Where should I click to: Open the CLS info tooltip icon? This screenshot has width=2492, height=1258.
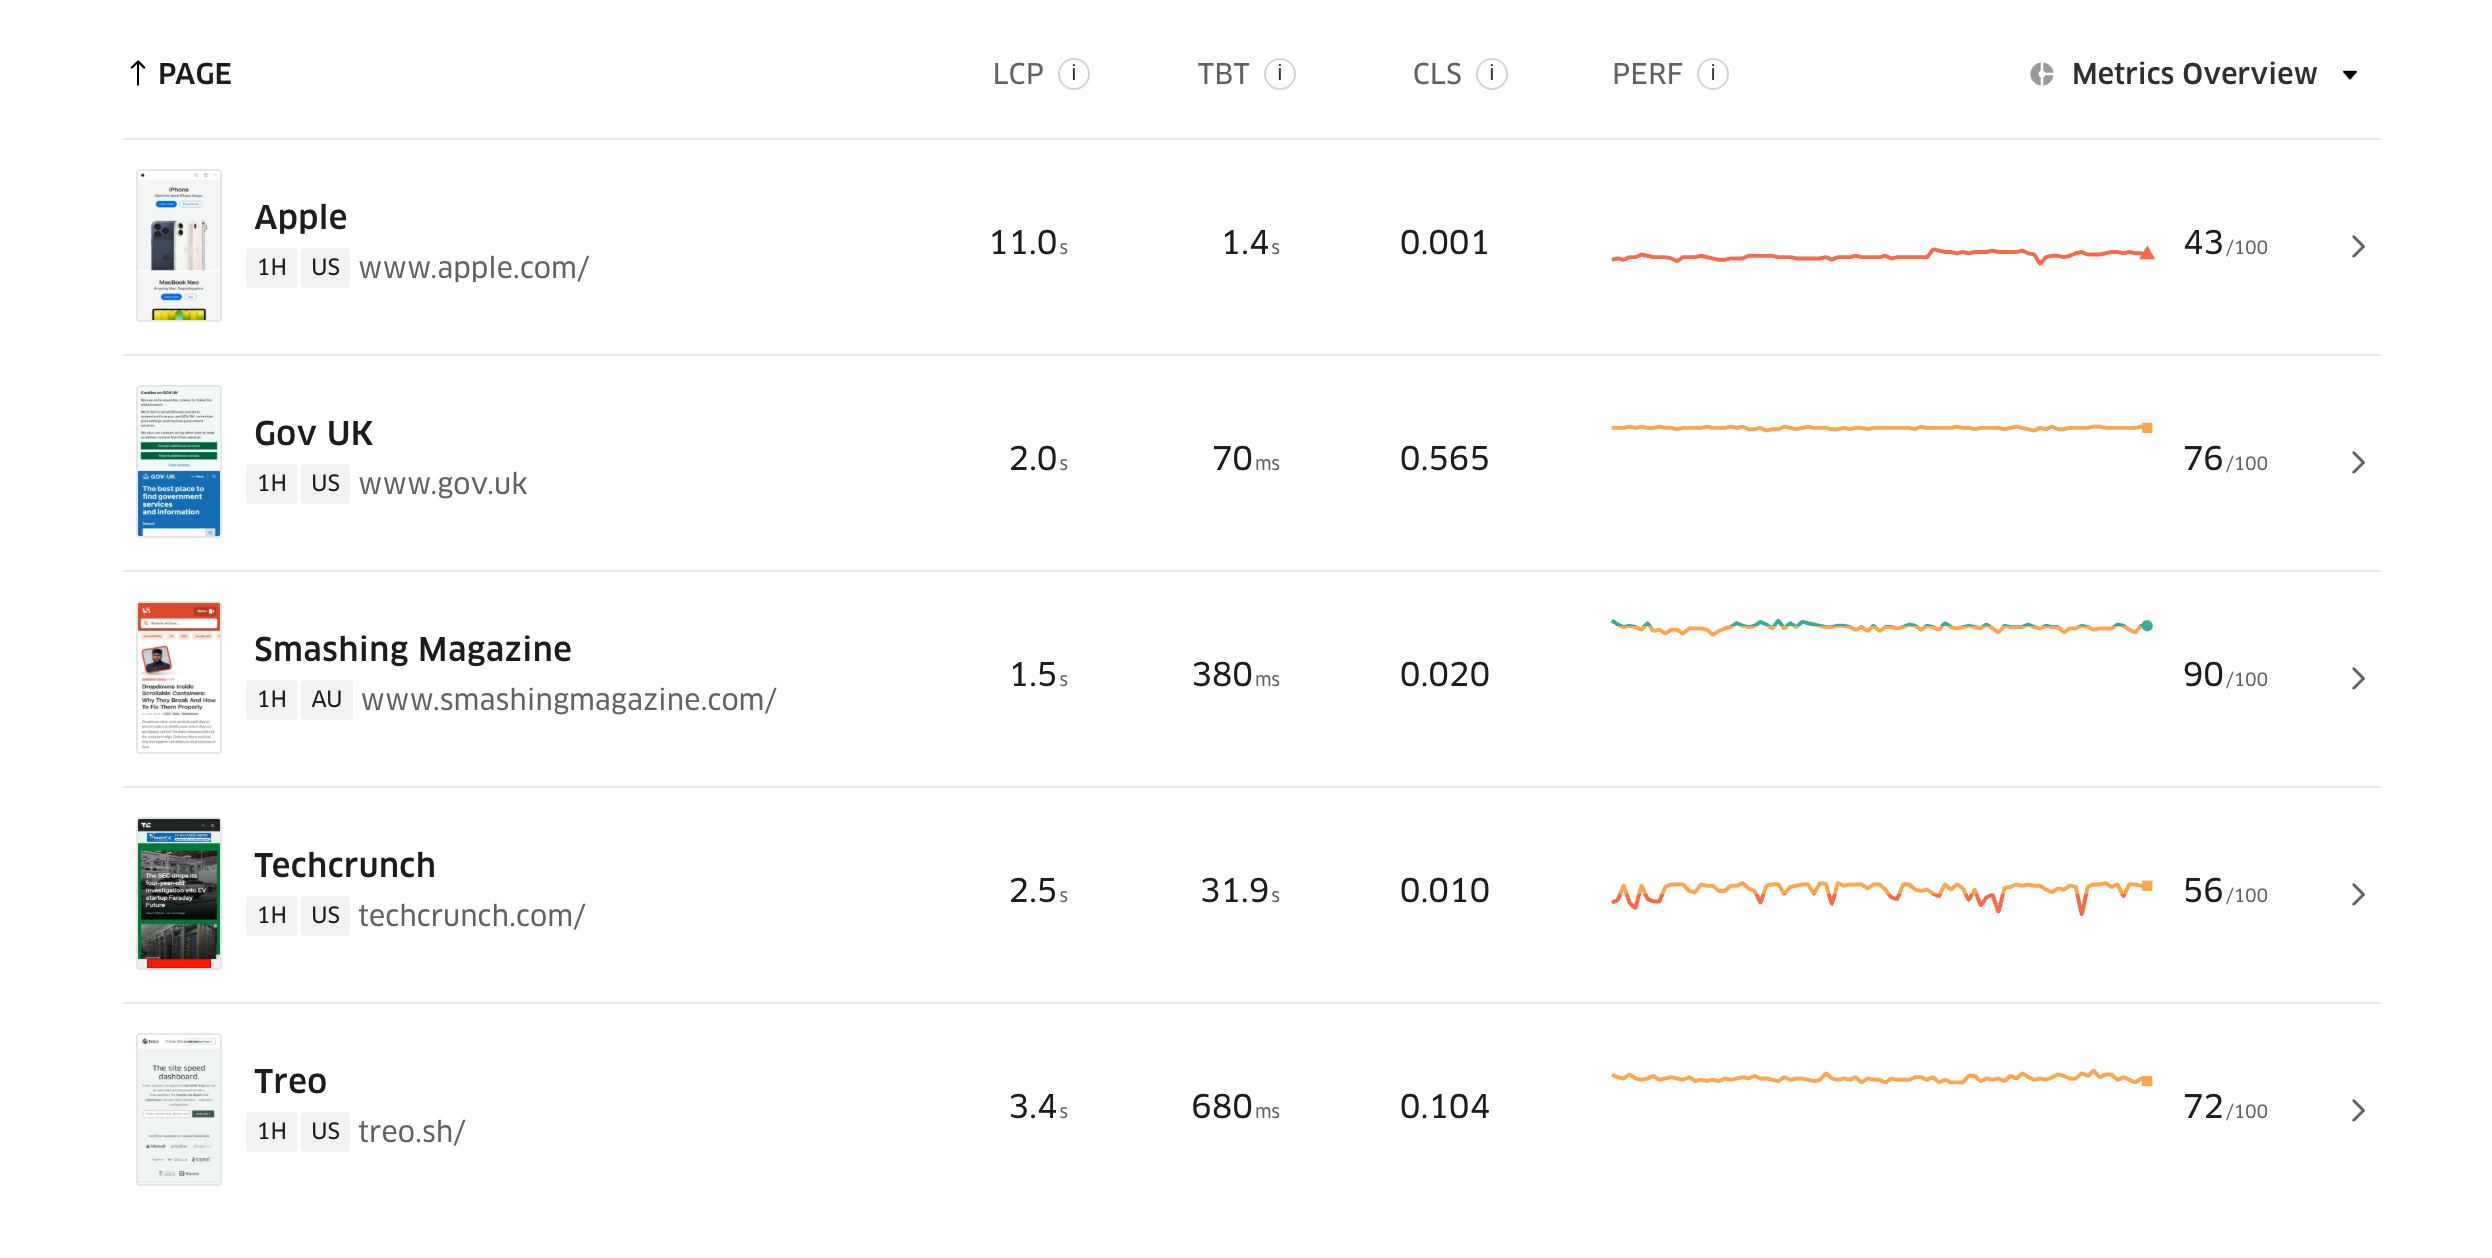(1492, 74)
